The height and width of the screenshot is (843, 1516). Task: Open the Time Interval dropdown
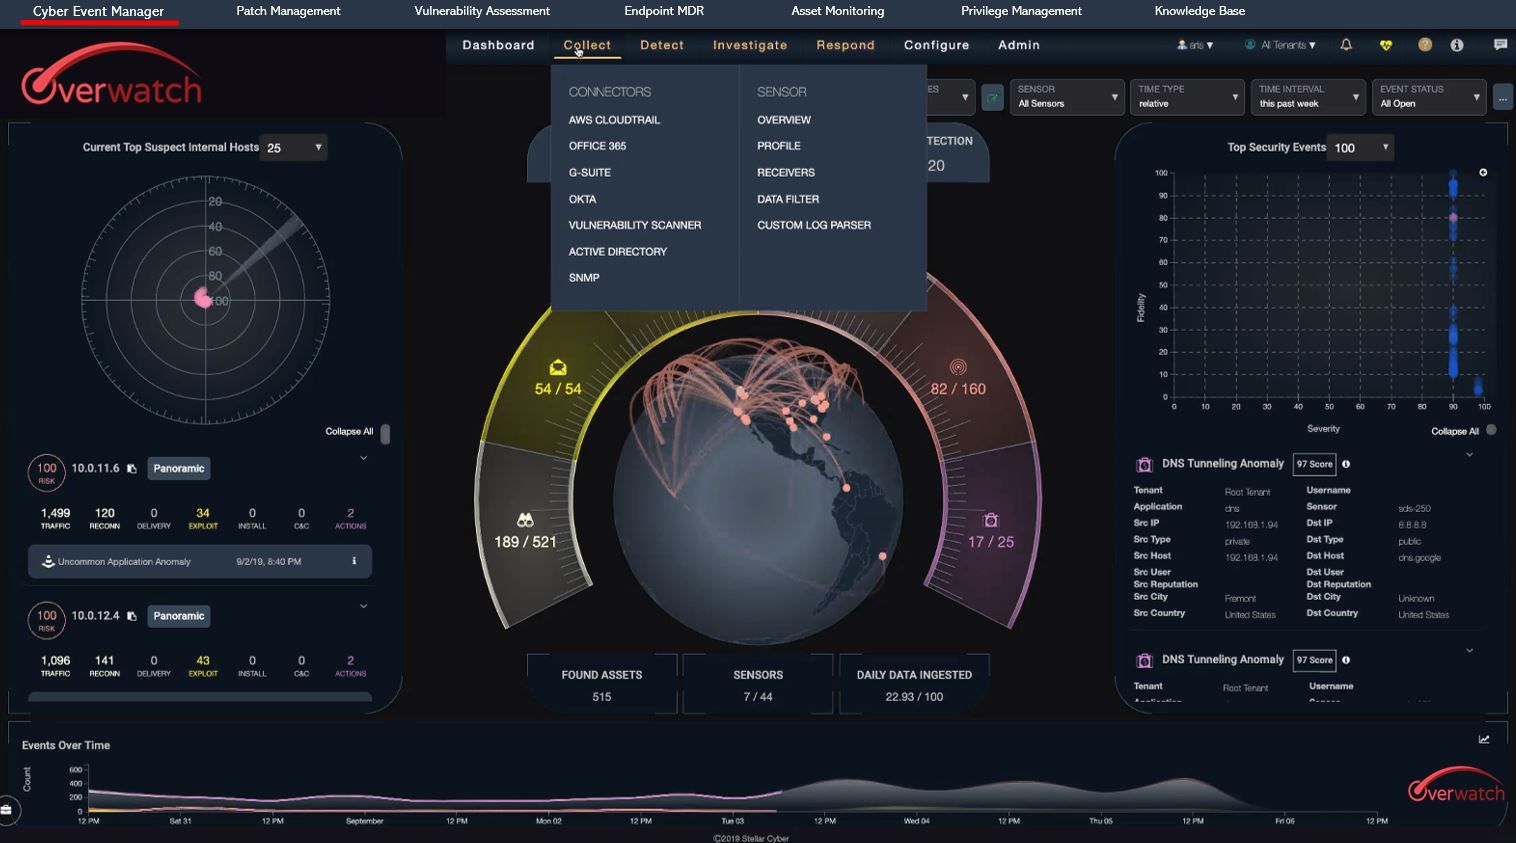coord(1308,97)
